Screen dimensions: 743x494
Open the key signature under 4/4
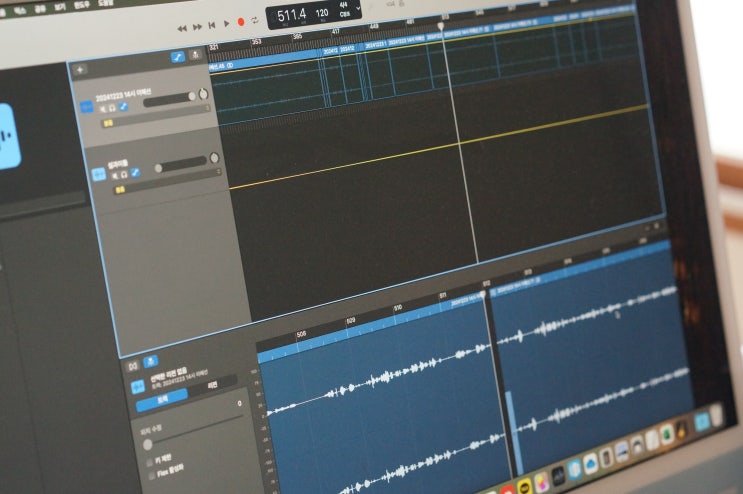tap(344, 14)
